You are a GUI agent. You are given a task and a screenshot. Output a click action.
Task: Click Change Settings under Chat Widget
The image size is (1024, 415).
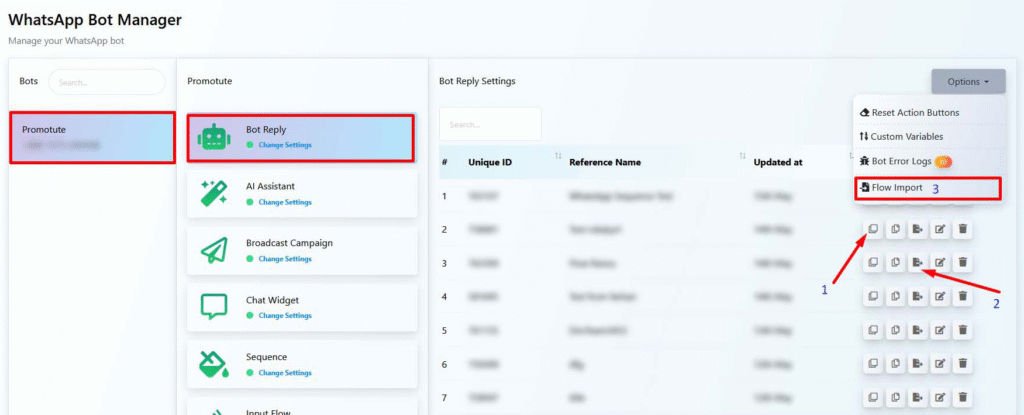(285, 316)
